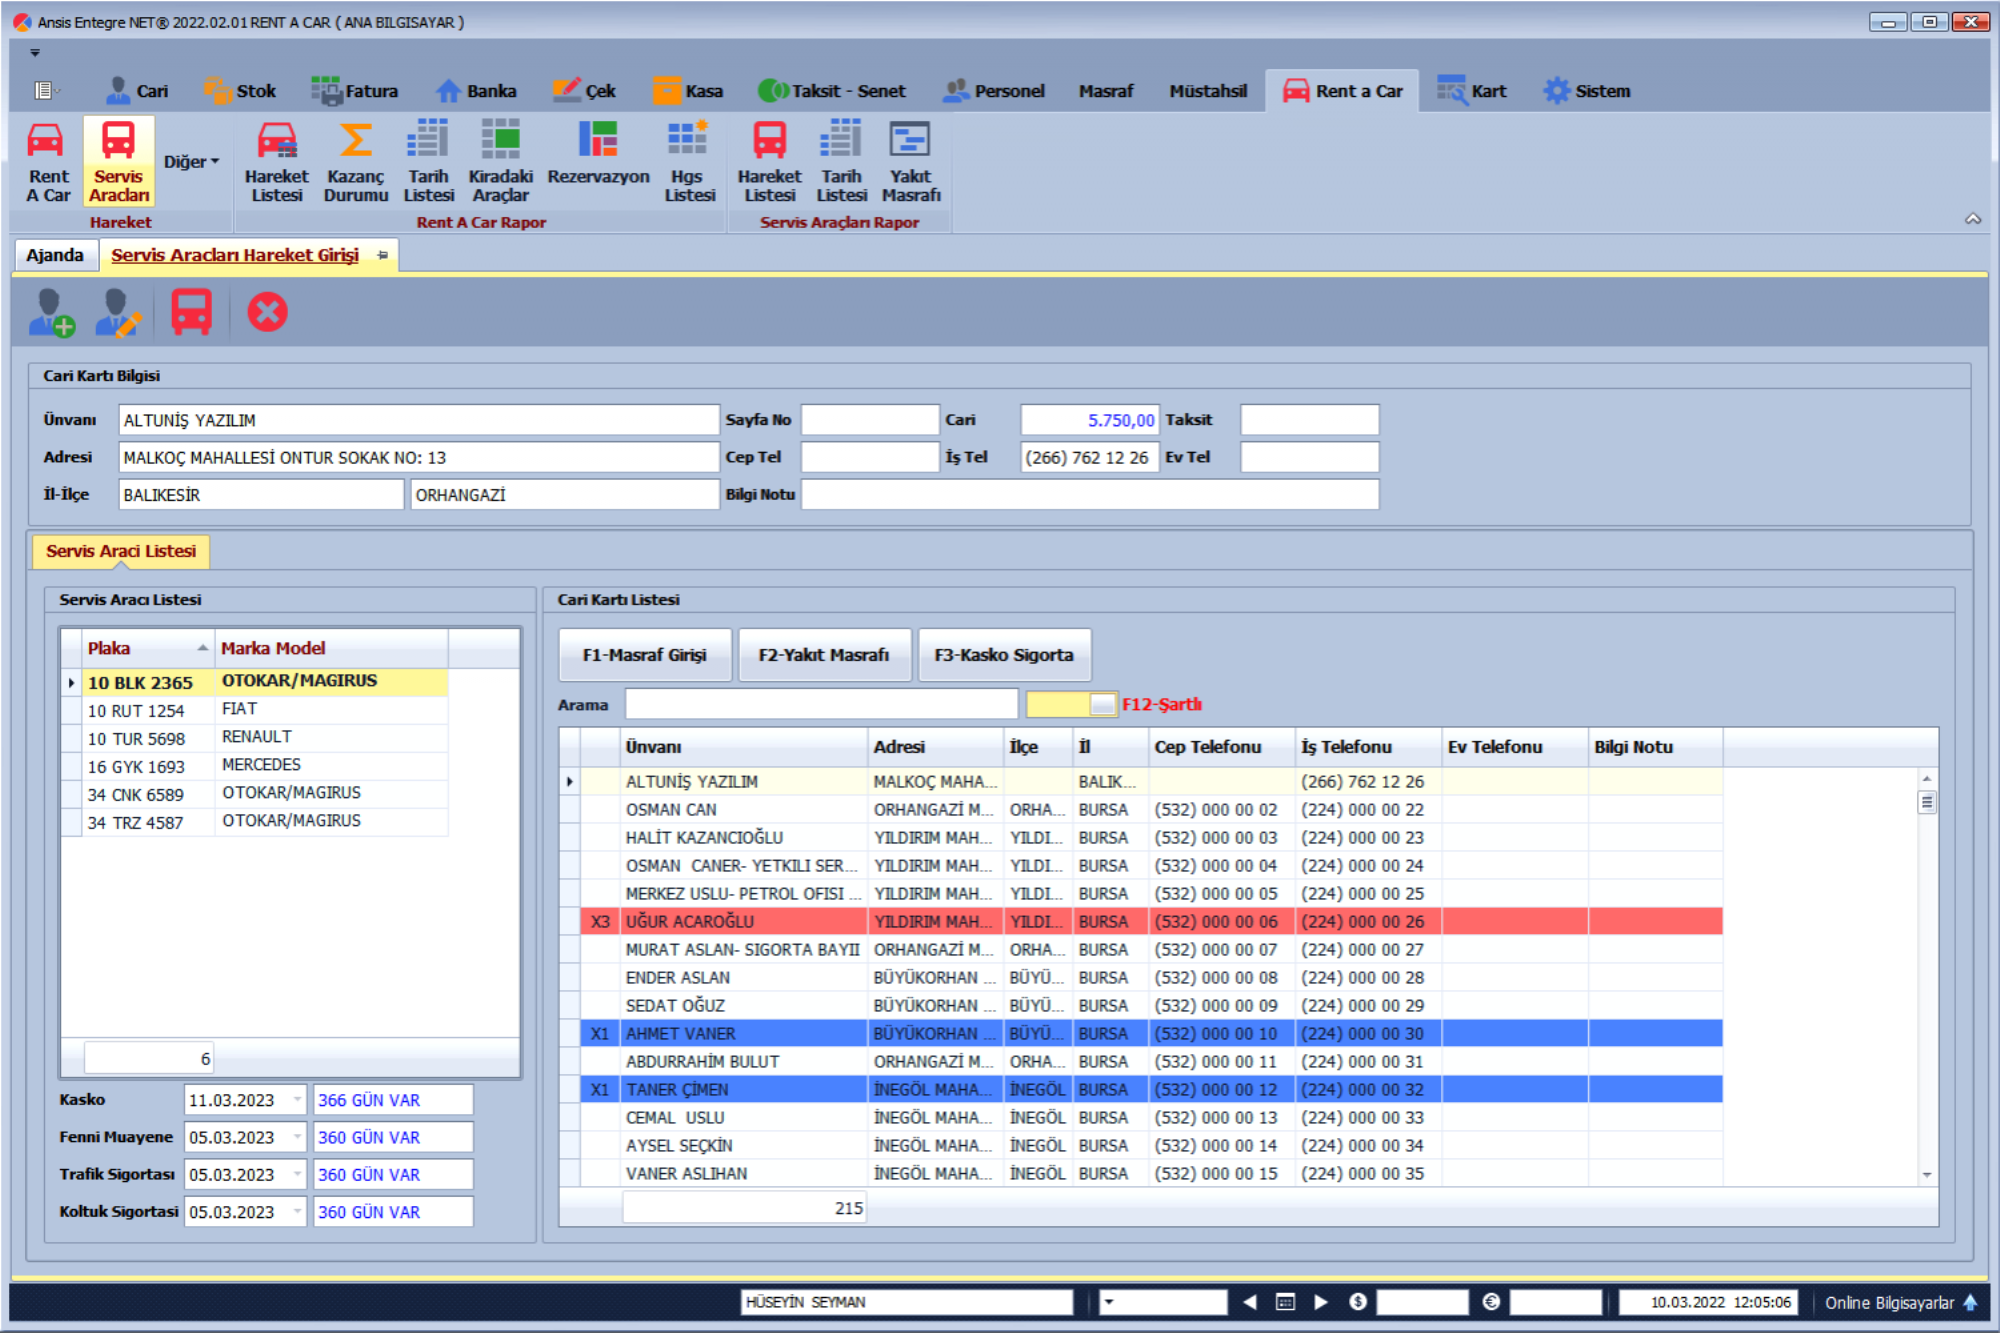This screenshot has width=2000, height=1333.
Task: Click the edit cari person icon
Action: coord(118,312)
